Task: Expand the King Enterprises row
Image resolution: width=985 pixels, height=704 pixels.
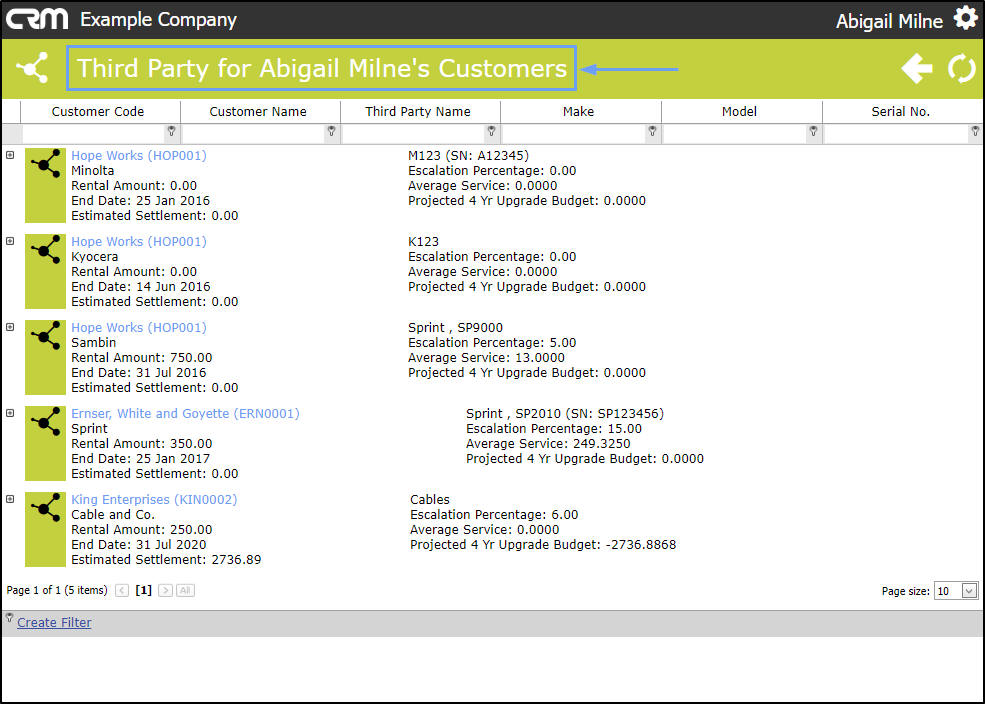Action: 10,499
